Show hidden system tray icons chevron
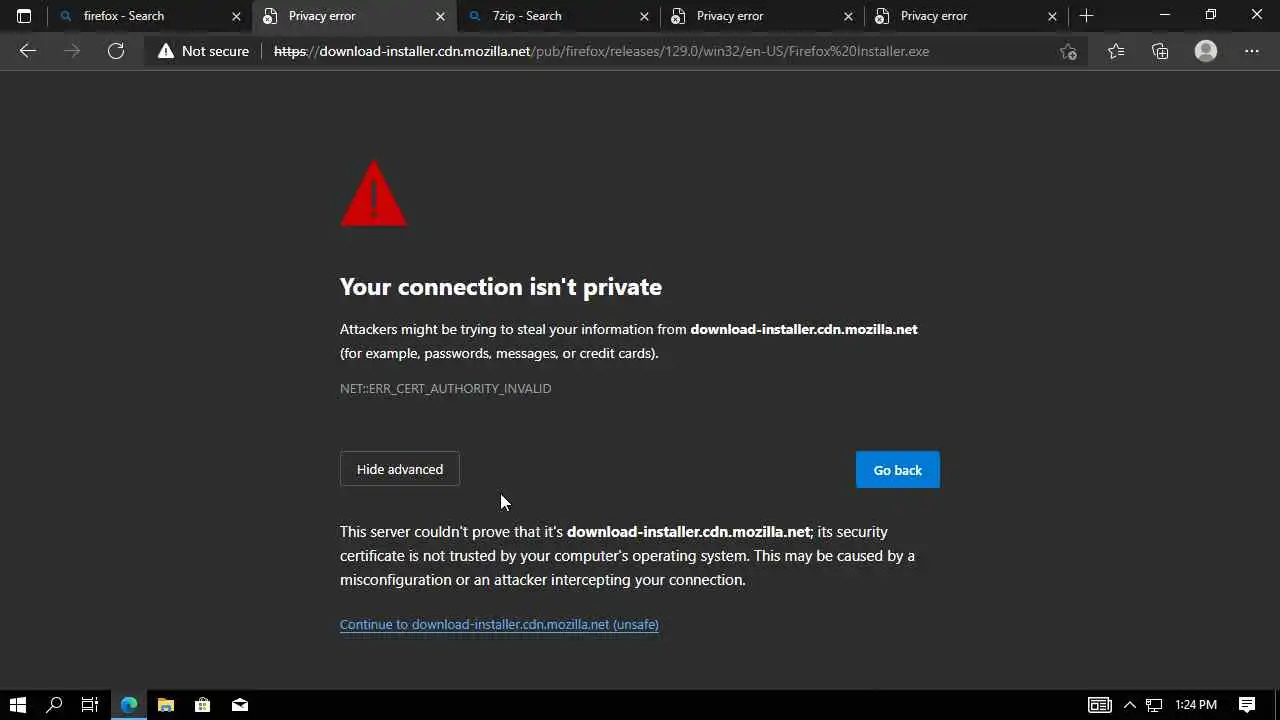The image size is (1280, 720). click(x=1130, y=705)
